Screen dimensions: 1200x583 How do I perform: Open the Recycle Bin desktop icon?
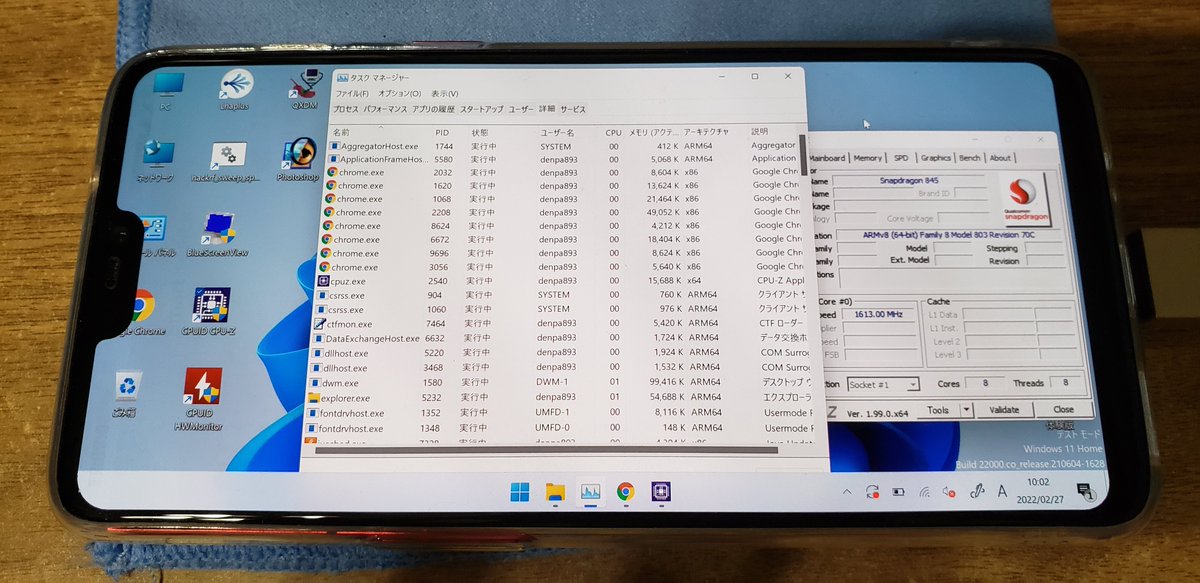(x=125, y=392)
